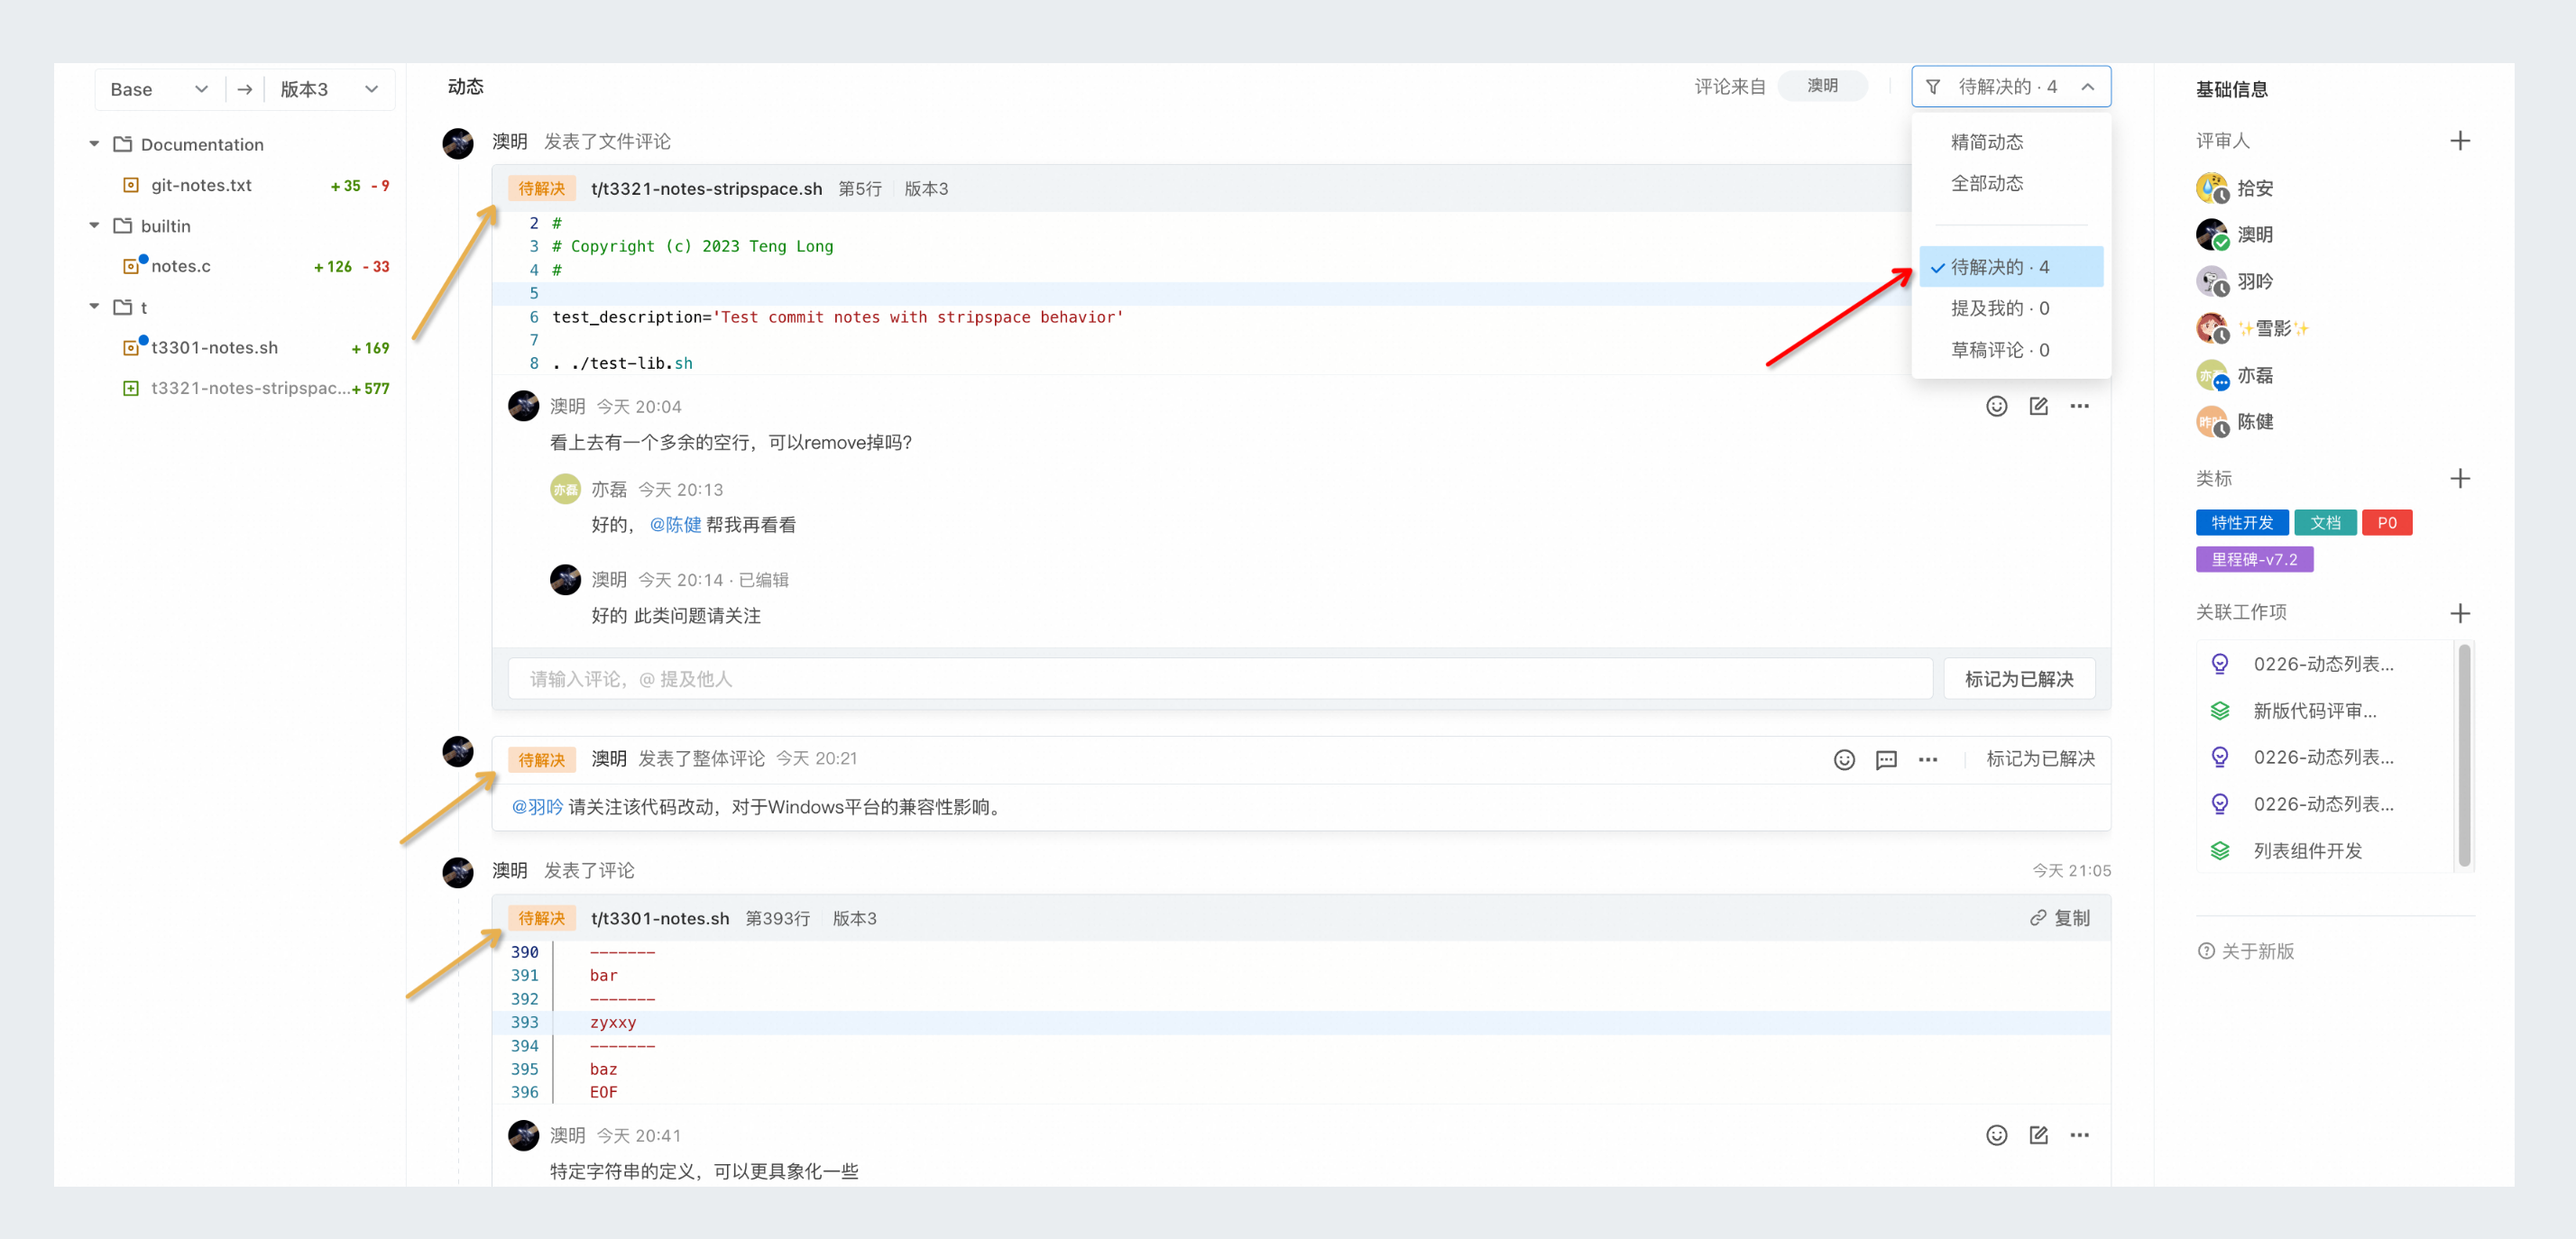Click reviewer 羽吟 avatar
2576x1239 pixels.
[2211, 281]
